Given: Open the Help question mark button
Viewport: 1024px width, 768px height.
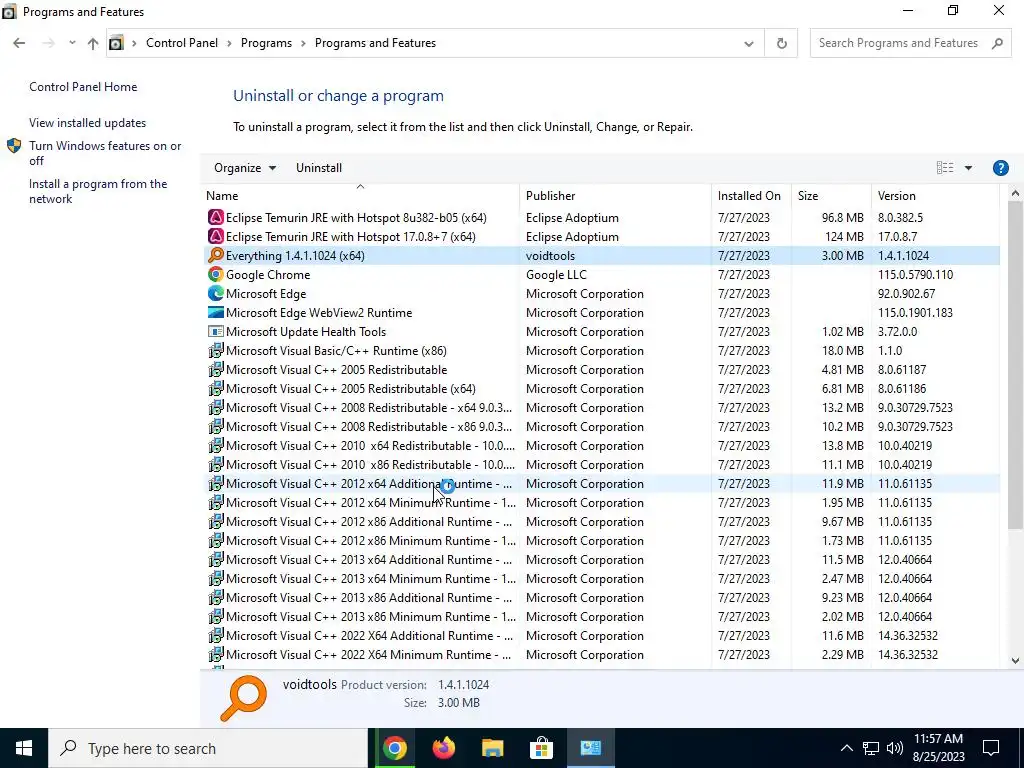Looking at the screenshot, I should coord(1000,168).
